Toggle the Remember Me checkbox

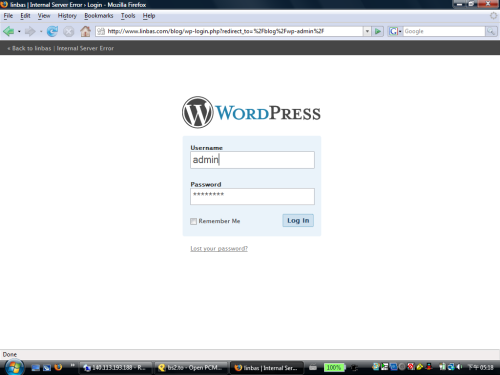(193, 221)
